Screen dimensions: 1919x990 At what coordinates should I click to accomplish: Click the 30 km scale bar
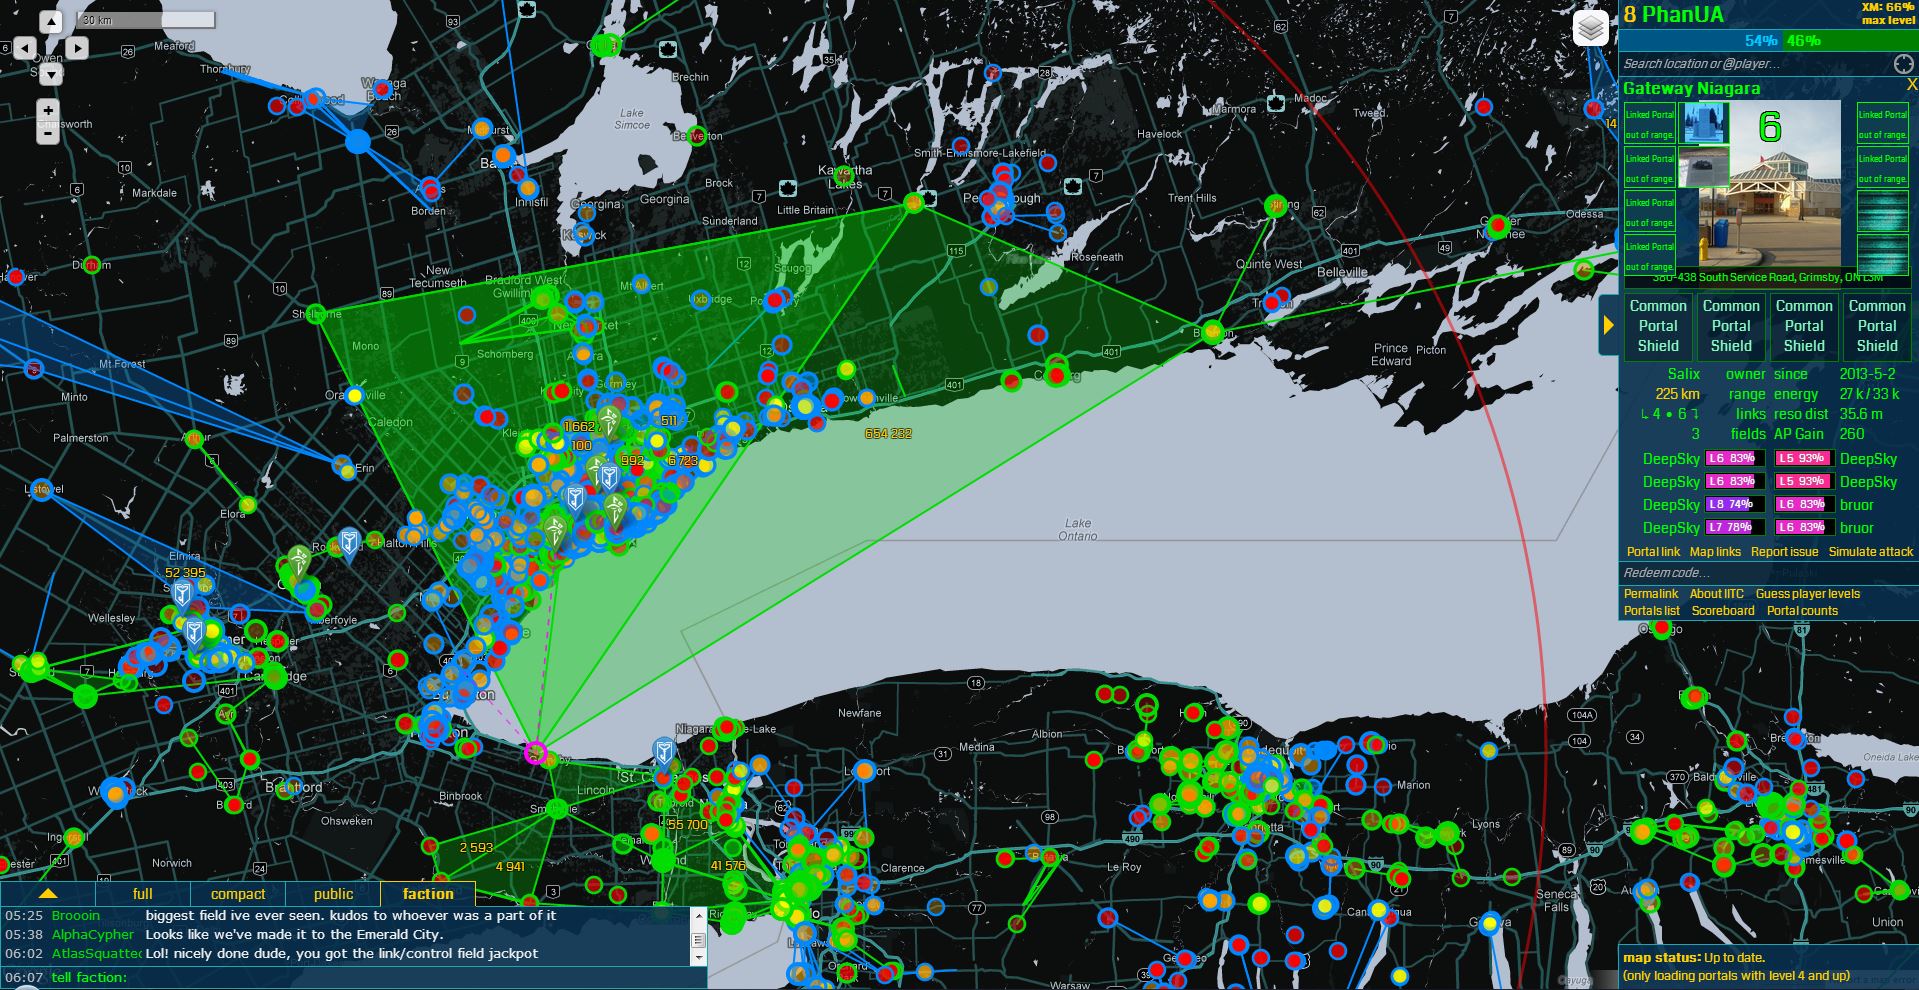(x=147, y=20)
